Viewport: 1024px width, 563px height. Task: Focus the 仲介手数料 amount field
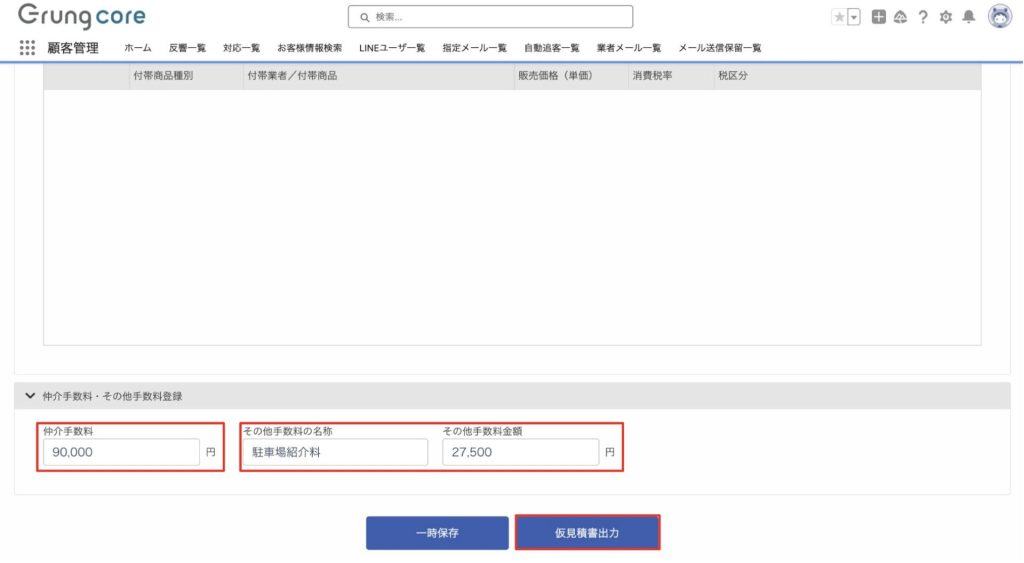[x=120, y=453]
